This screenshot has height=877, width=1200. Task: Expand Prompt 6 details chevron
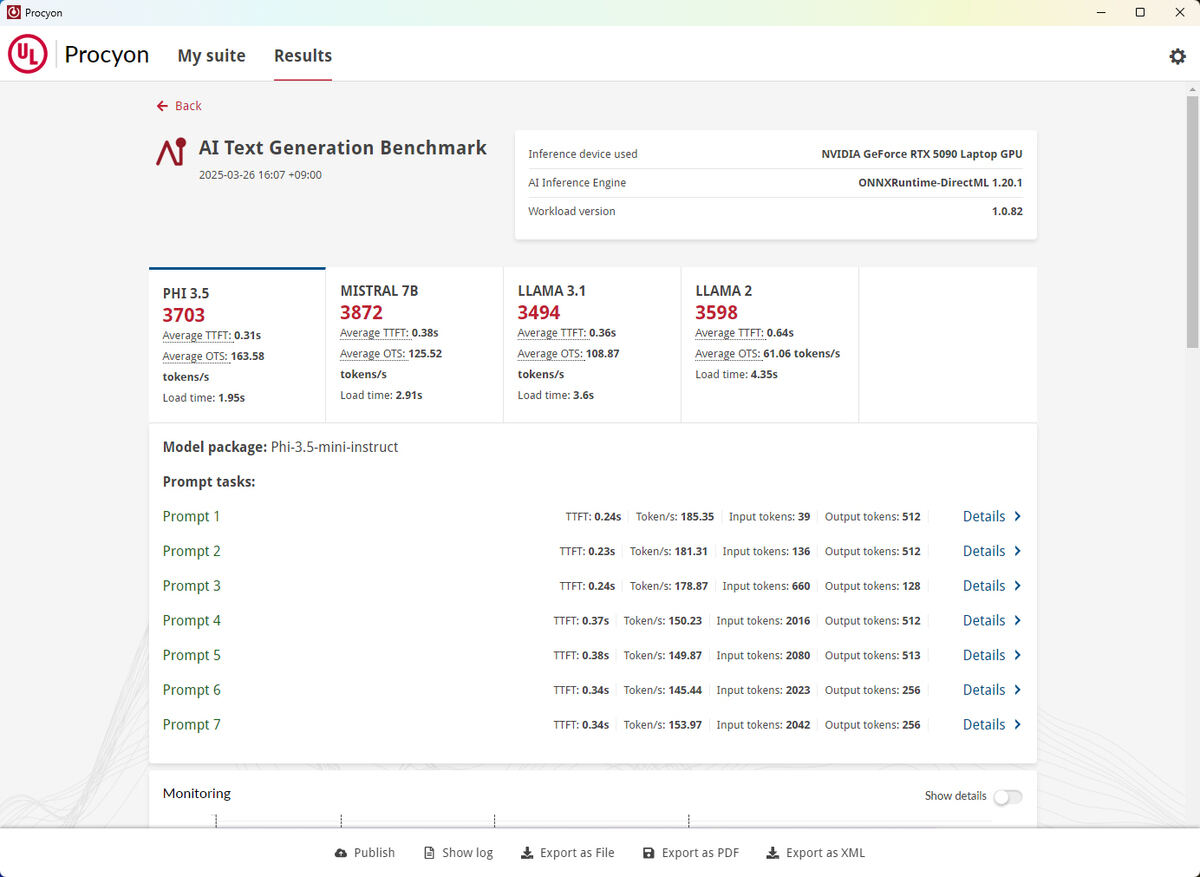(x=1018, y=690)
